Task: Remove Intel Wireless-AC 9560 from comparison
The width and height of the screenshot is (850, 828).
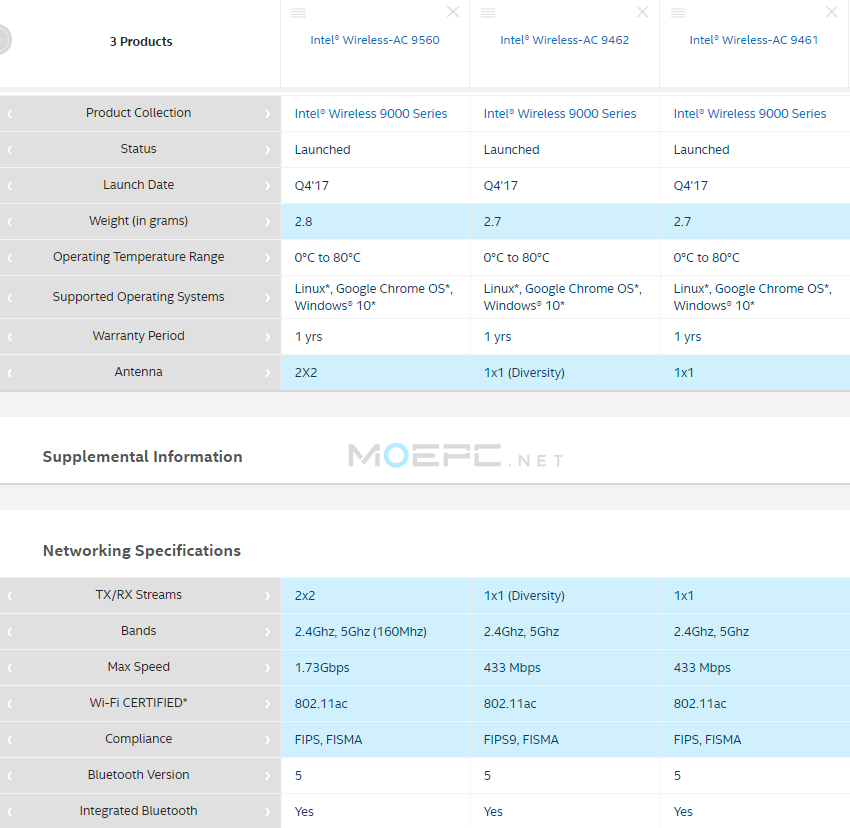Action: click(453, 12)
